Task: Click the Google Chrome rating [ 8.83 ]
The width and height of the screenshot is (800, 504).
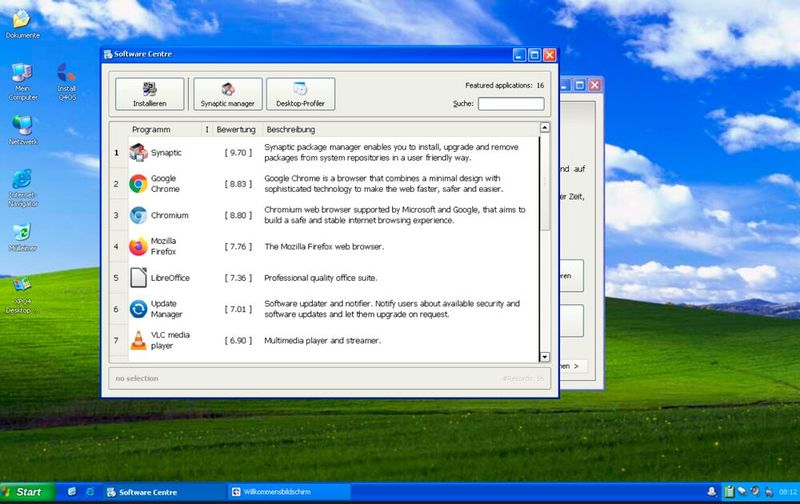Action: coord(238,184)
